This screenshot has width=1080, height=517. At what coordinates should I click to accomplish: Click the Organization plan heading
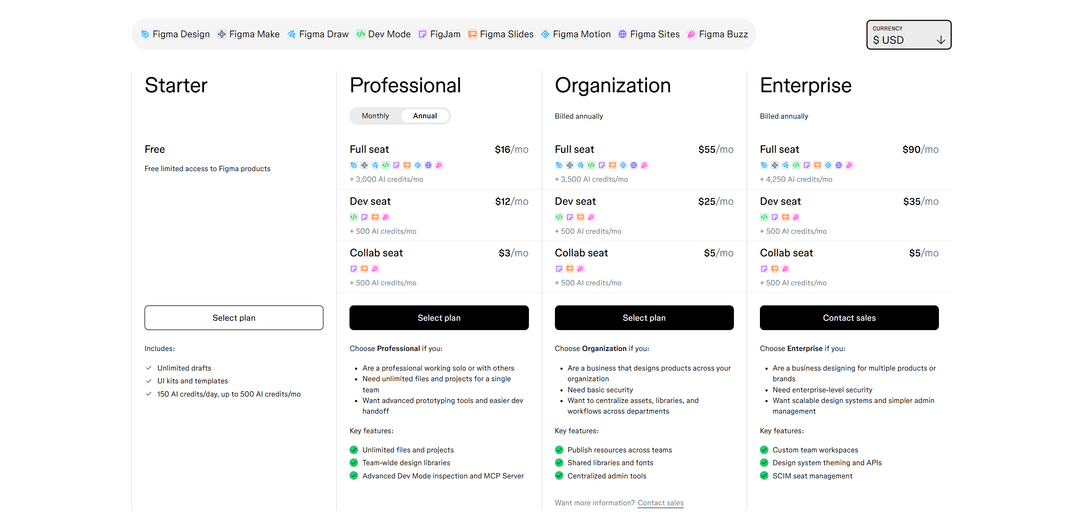[x=612, y=85]
